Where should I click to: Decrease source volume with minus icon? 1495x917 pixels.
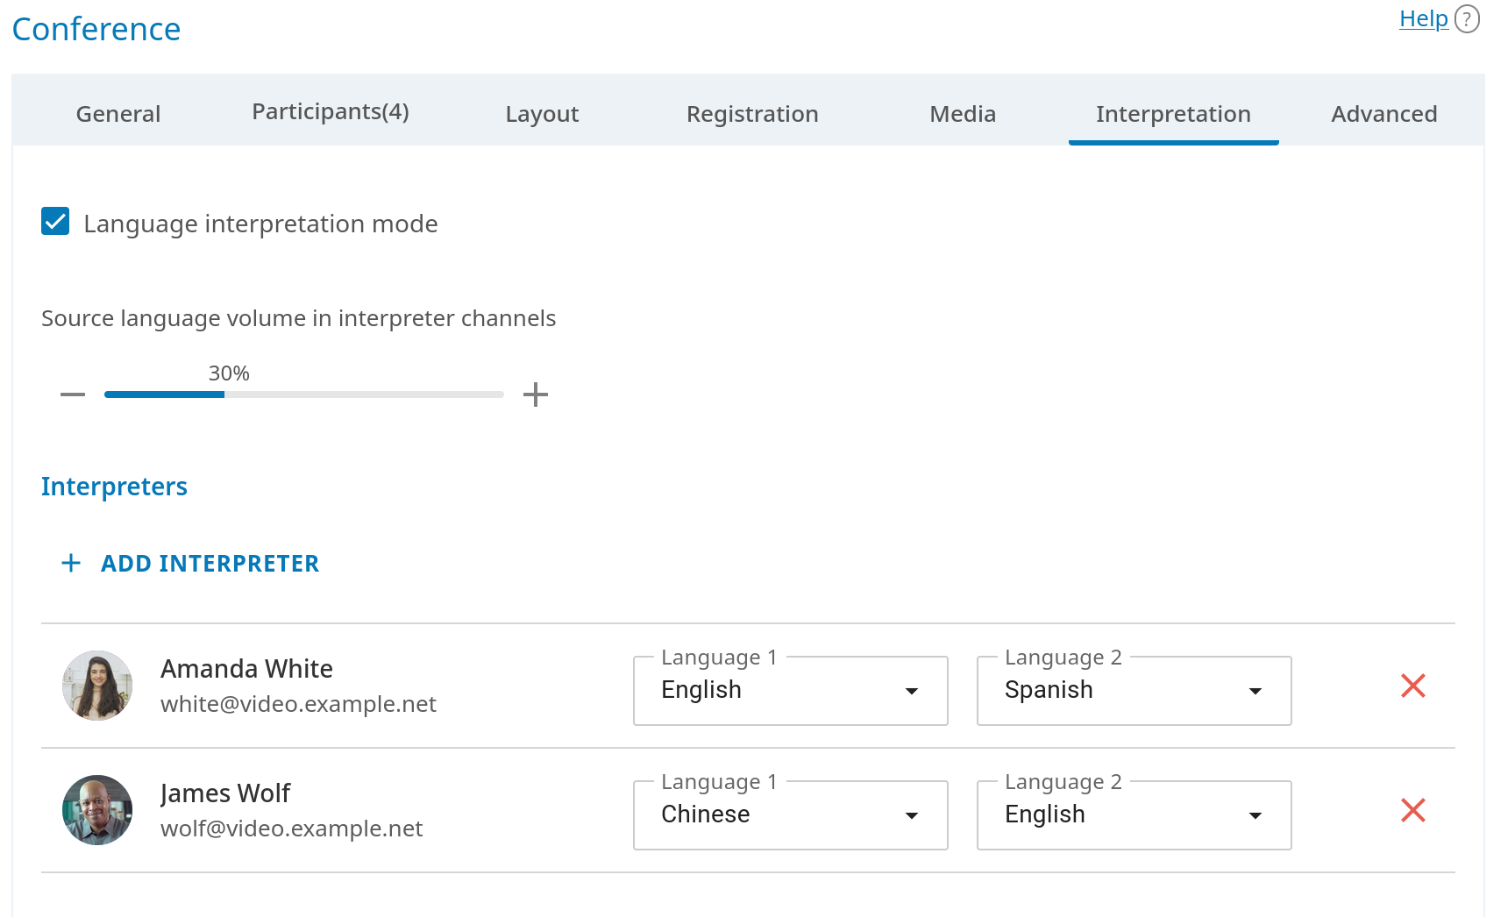73,395
